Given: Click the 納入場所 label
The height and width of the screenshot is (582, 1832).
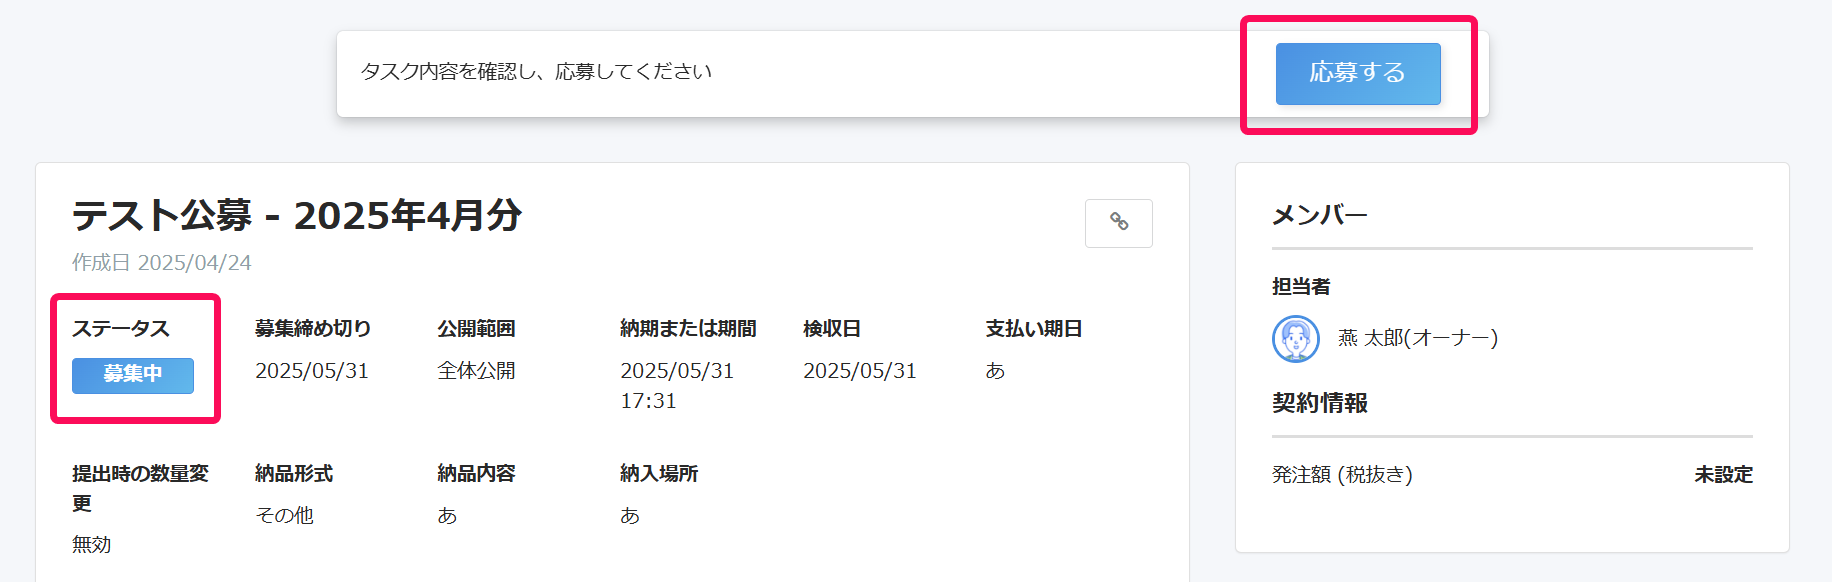Looking at the screenshot, I should (659, 474).
